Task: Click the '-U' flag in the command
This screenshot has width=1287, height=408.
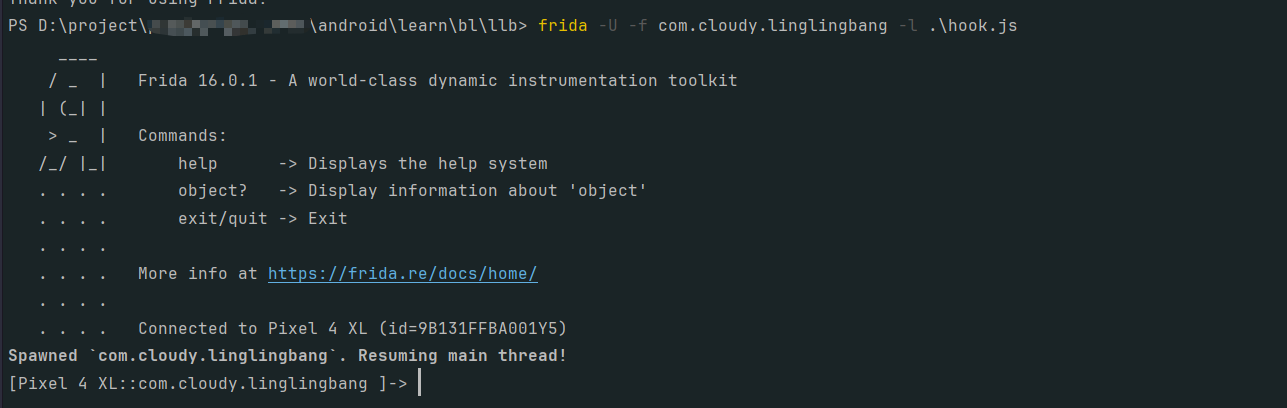Action: point(608,25)
